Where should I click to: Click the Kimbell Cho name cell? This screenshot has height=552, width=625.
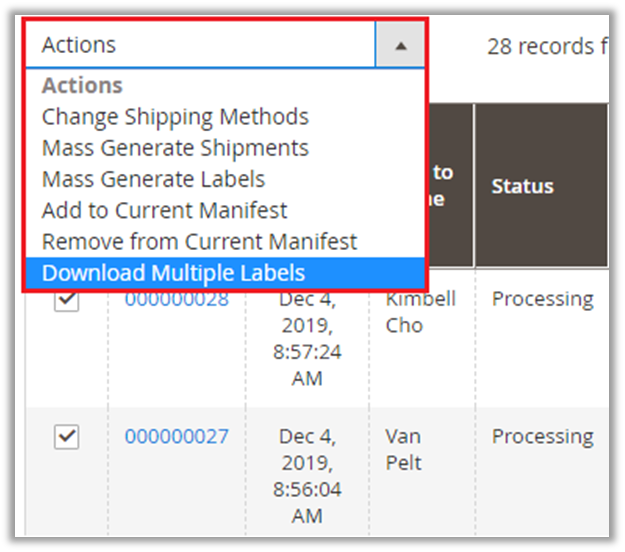pos(419,312)
